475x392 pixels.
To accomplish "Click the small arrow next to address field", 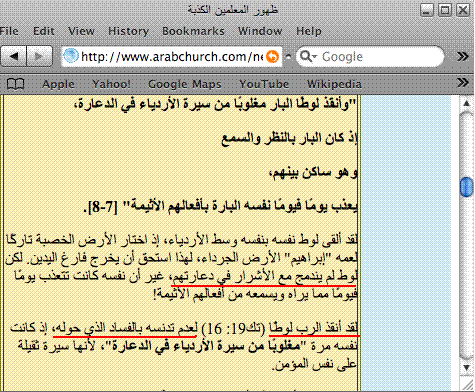I will point(289,57).
